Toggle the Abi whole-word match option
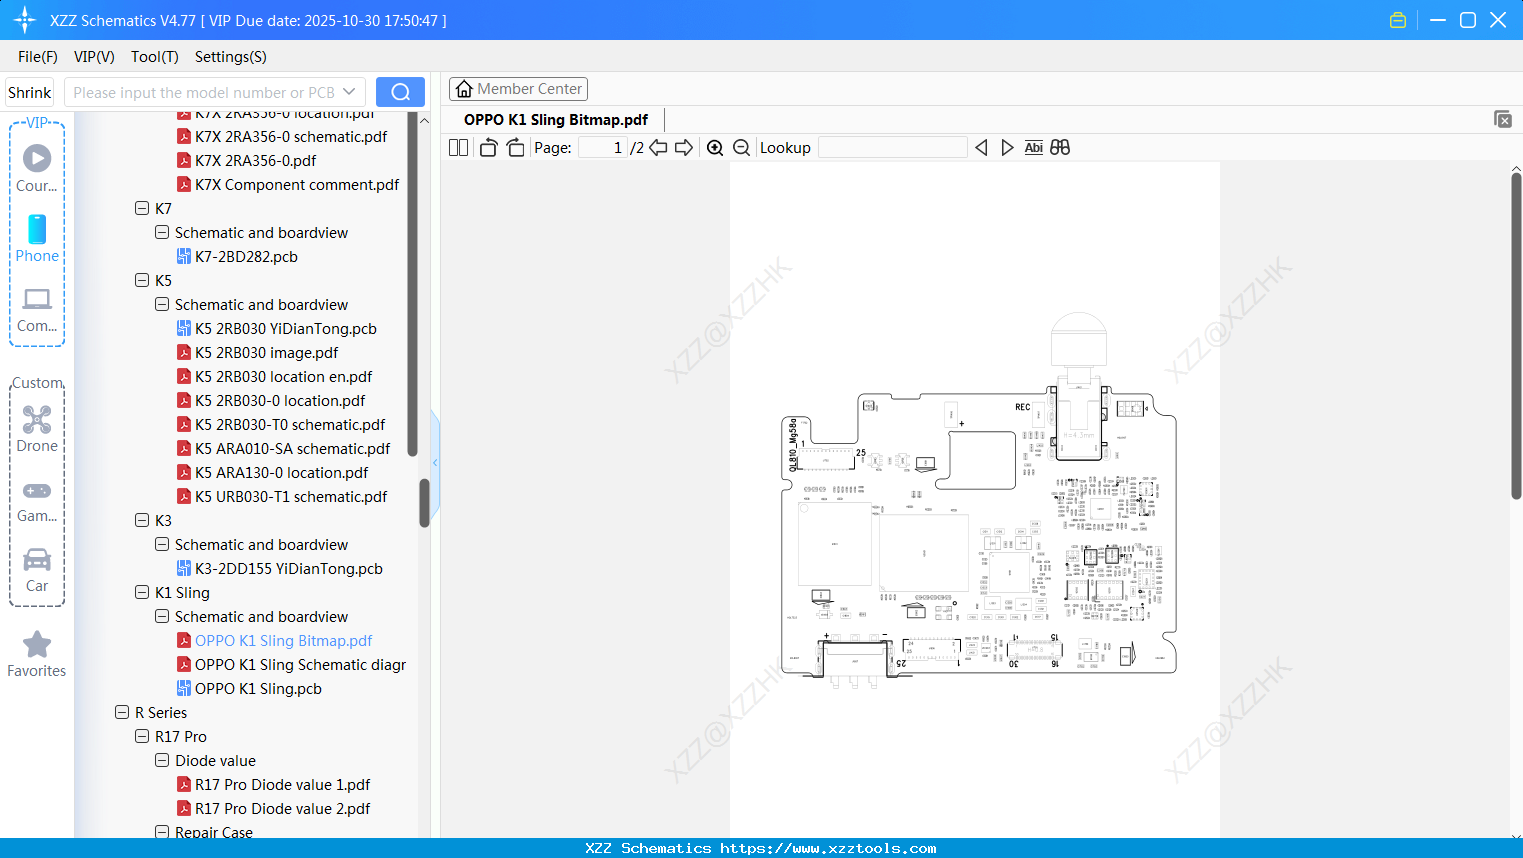This screenshot has width=1523, height=858. tap(1034, 148)
